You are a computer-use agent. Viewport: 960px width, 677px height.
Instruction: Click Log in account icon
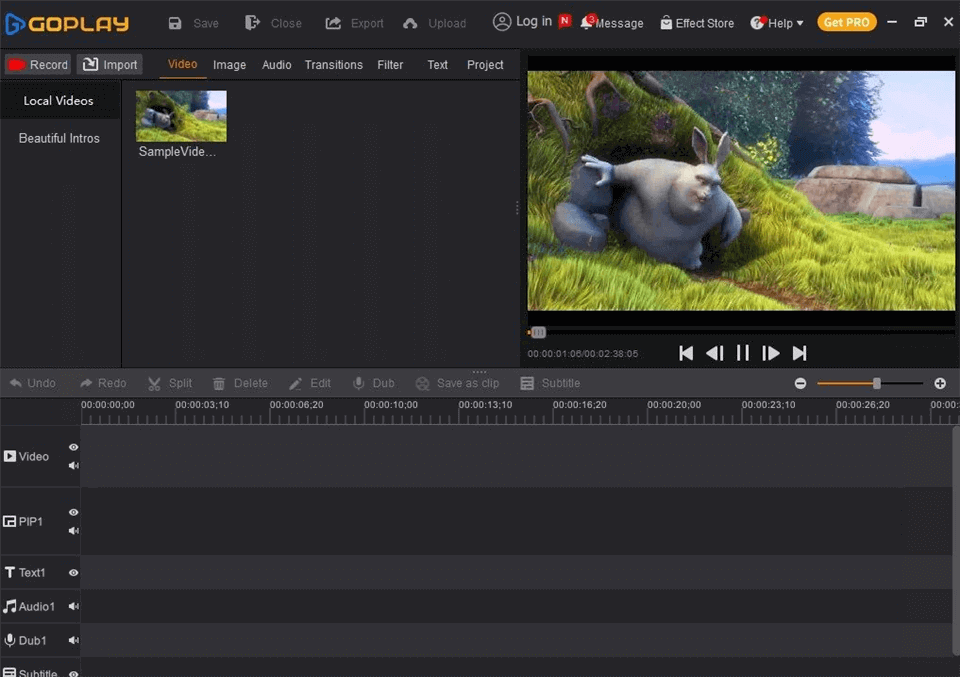501,22
